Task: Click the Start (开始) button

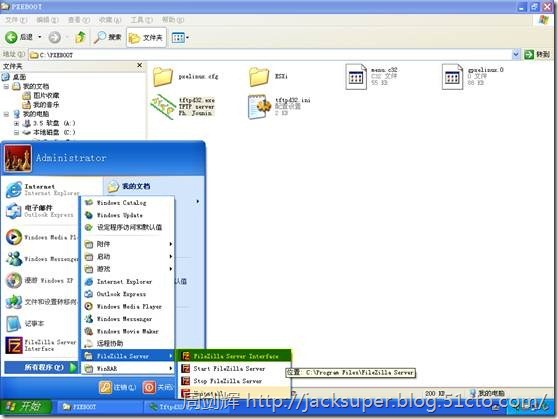Action: 26,406
